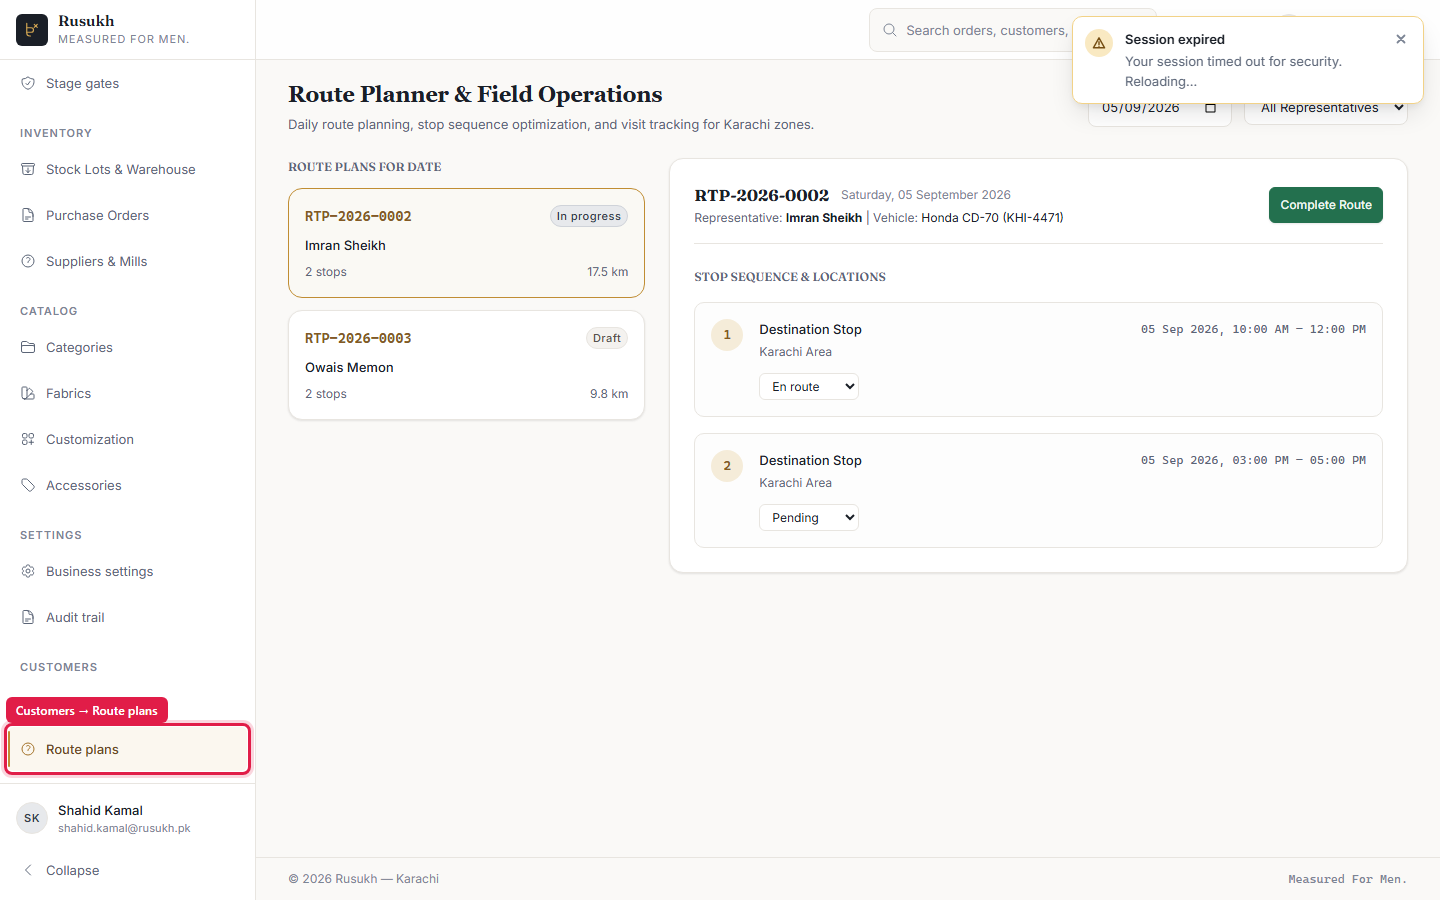1440x900 pixels.
Task: Open the Pending status dropdown for stop 2
Action: tap(809, 518)
